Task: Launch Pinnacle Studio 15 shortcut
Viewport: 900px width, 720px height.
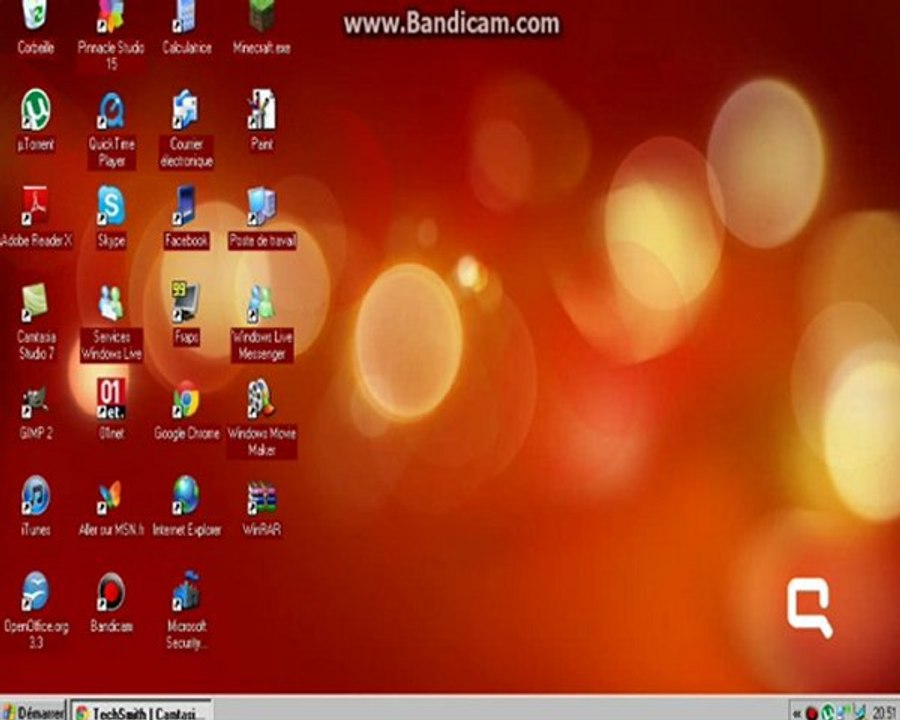Action: click(111, 16)
